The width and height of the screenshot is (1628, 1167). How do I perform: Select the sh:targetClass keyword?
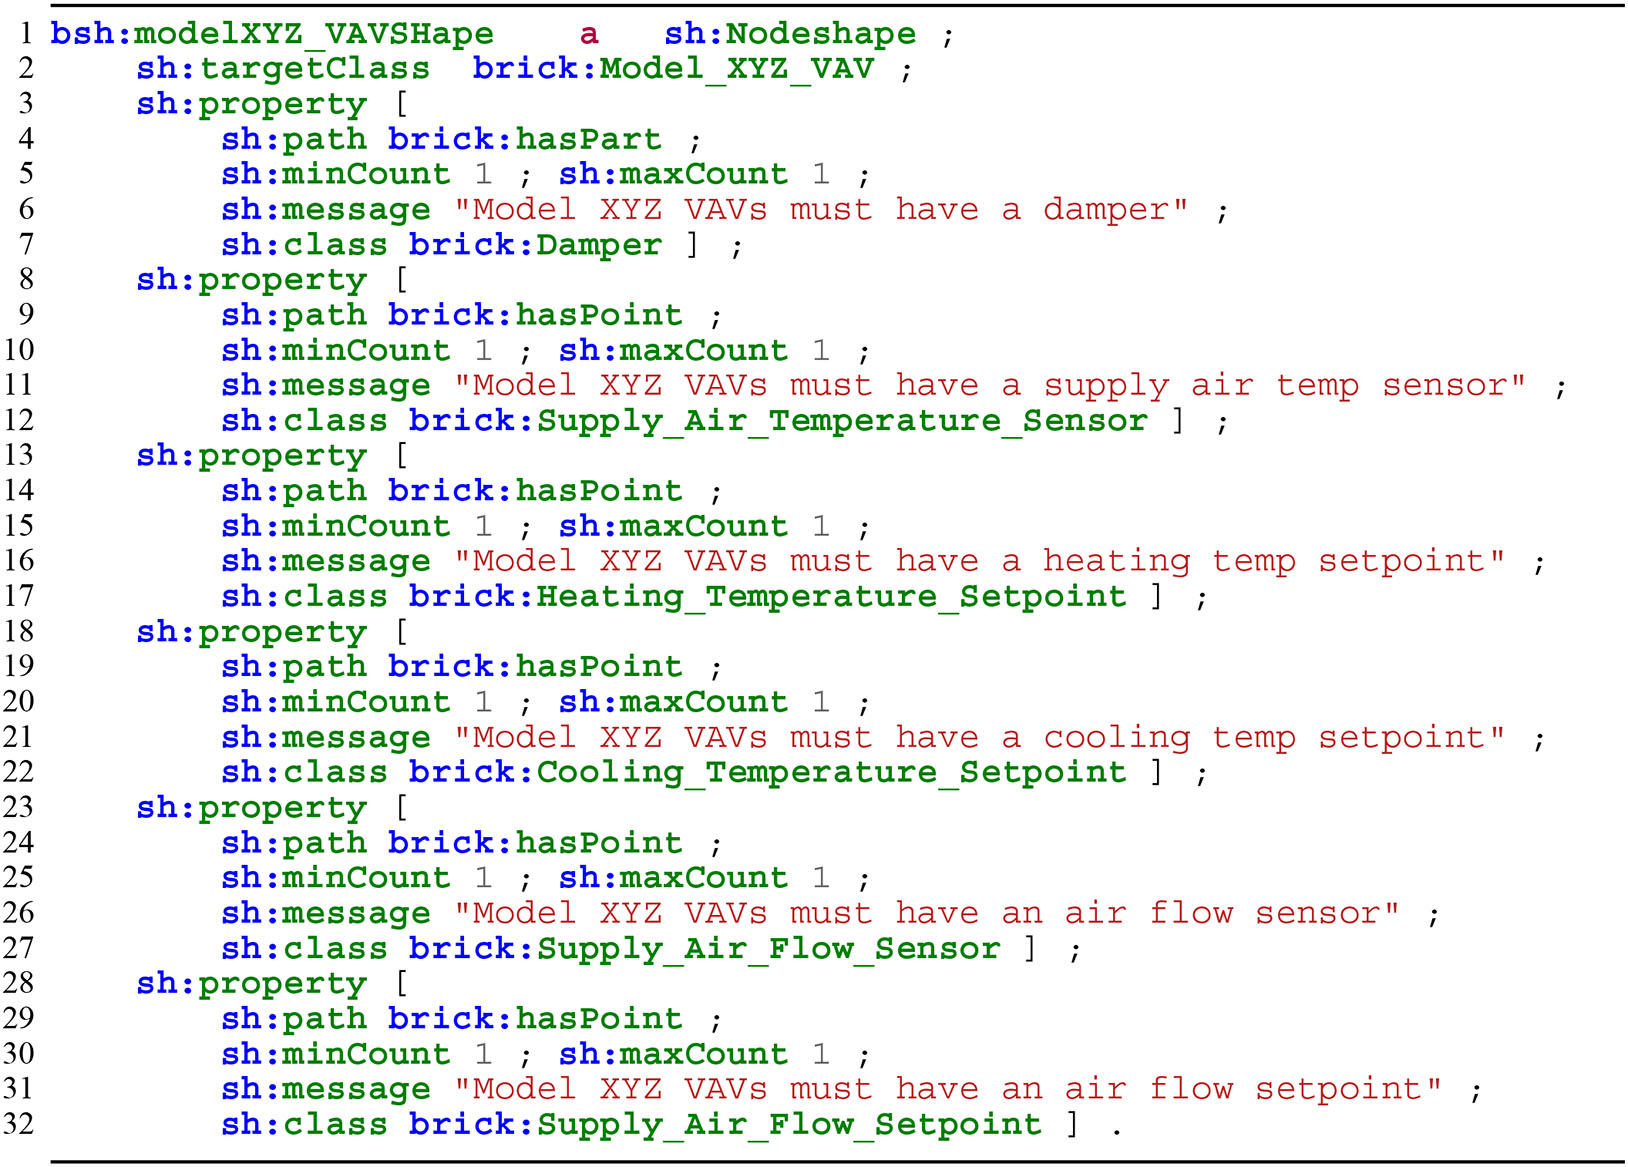point(283,69)
